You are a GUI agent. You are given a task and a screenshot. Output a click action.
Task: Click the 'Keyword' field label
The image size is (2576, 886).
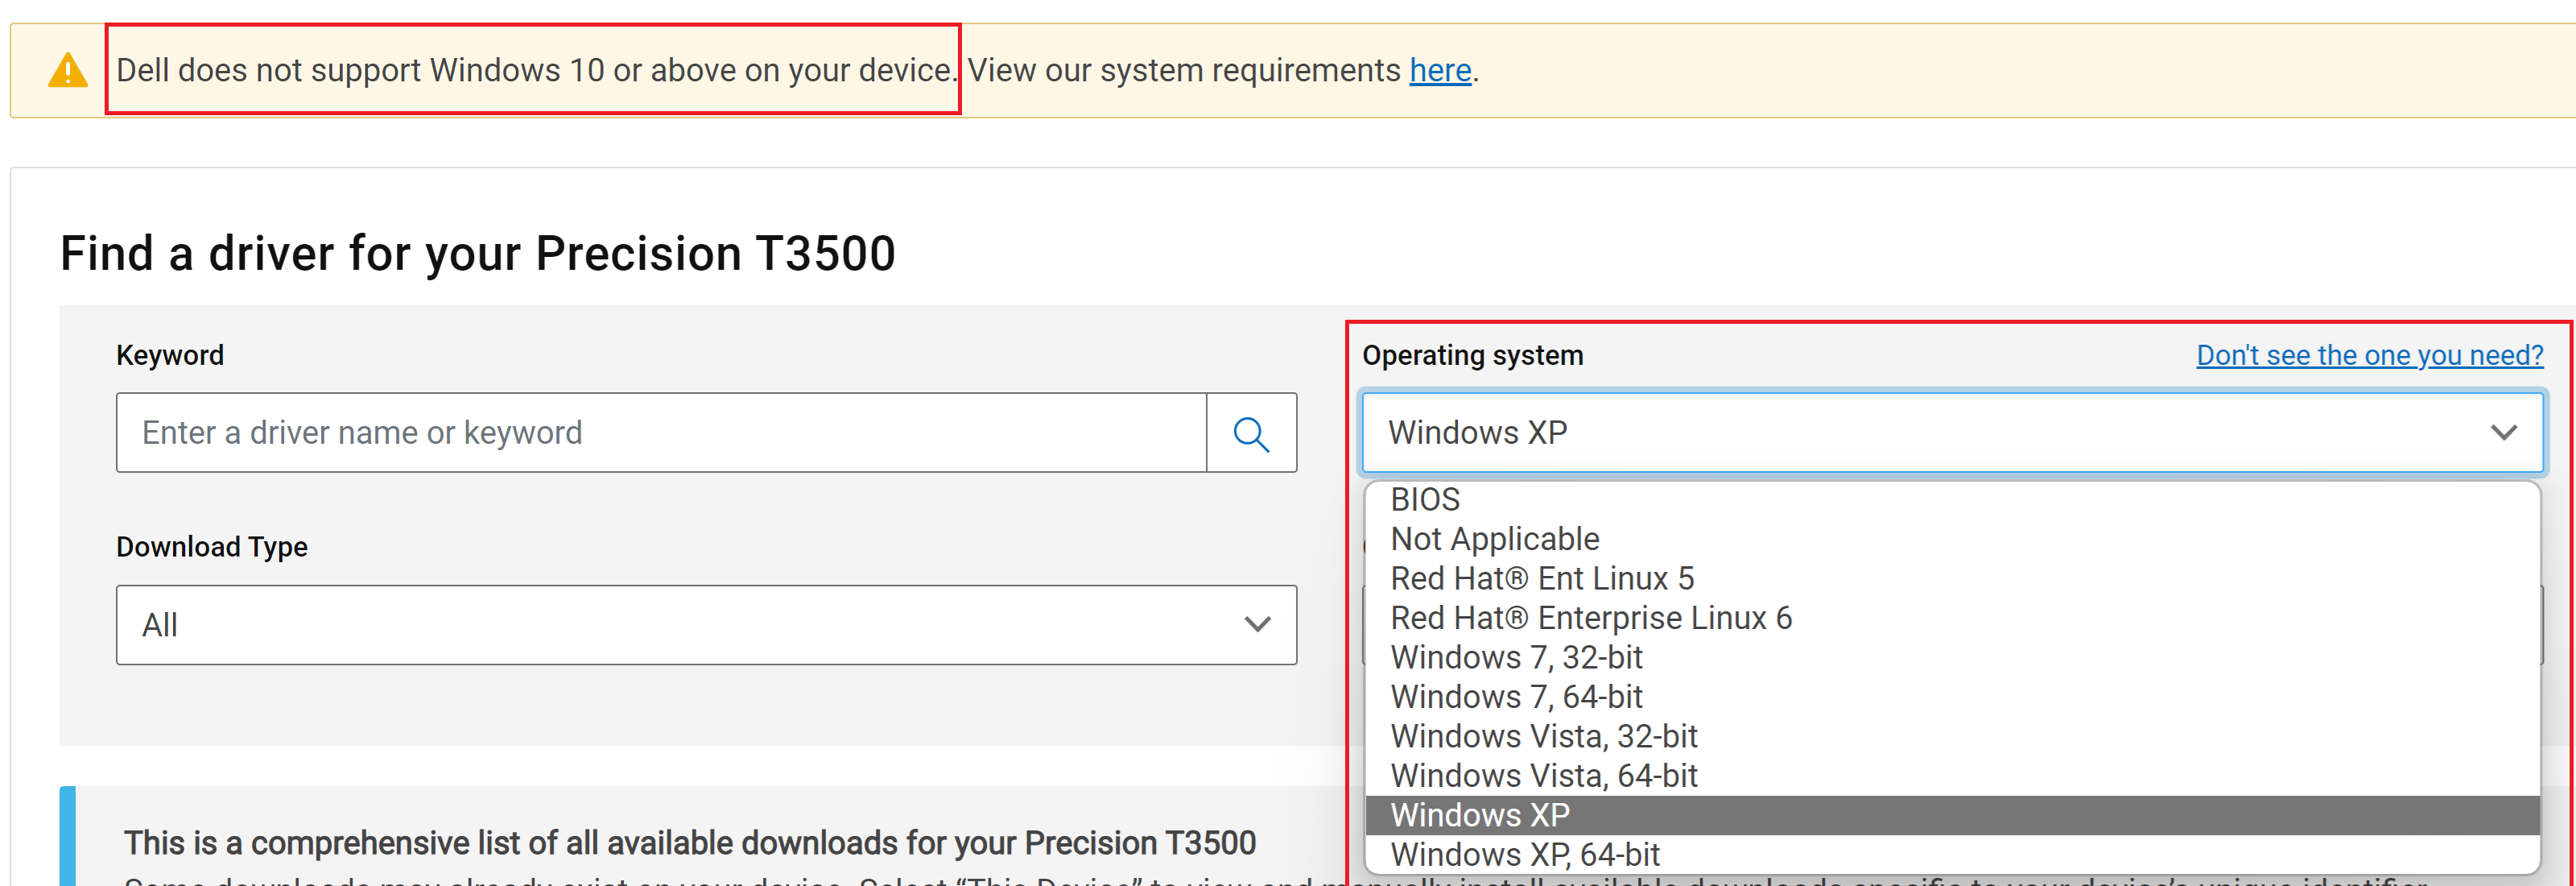point(170,355)
